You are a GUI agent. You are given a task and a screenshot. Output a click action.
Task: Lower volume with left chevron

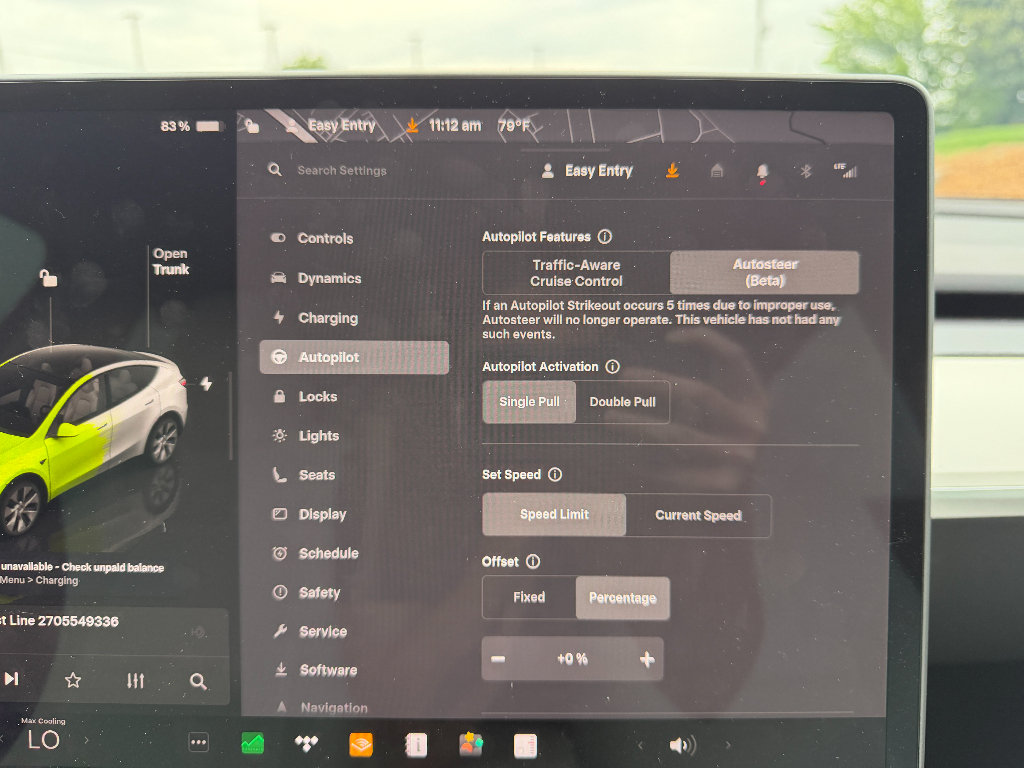pyautogui.click(x=641, y=744)
